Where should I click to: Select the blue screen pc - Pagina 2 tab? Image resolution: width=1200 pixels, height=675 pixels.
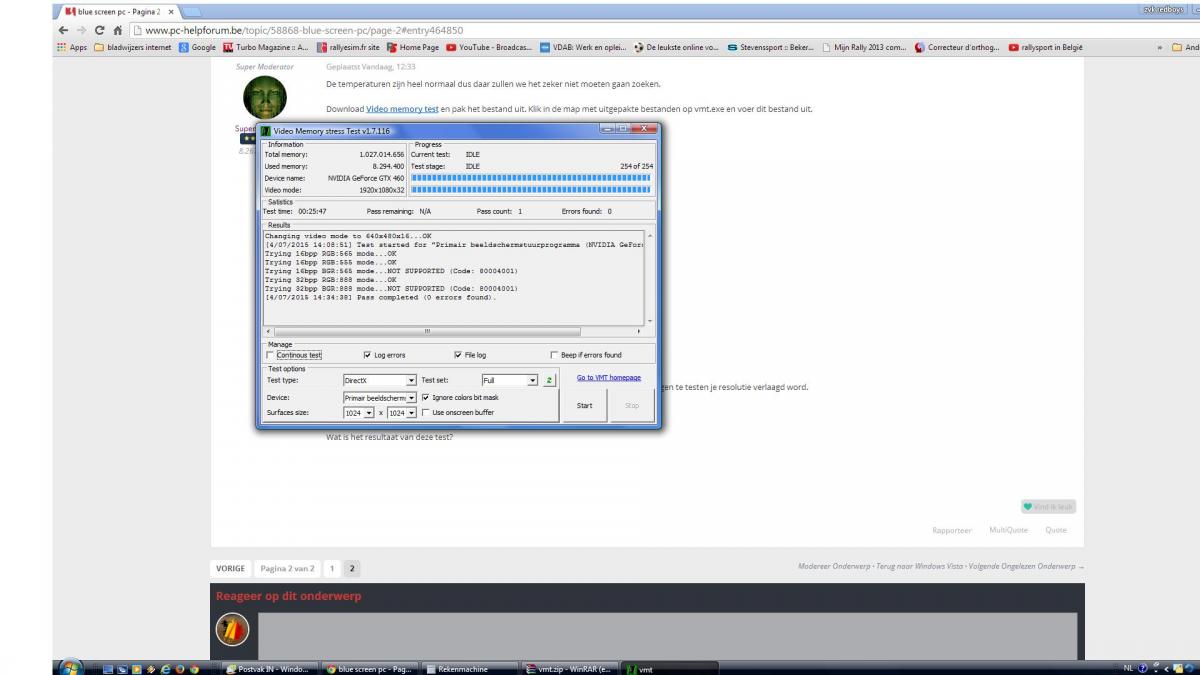click(x=116, y=11)
